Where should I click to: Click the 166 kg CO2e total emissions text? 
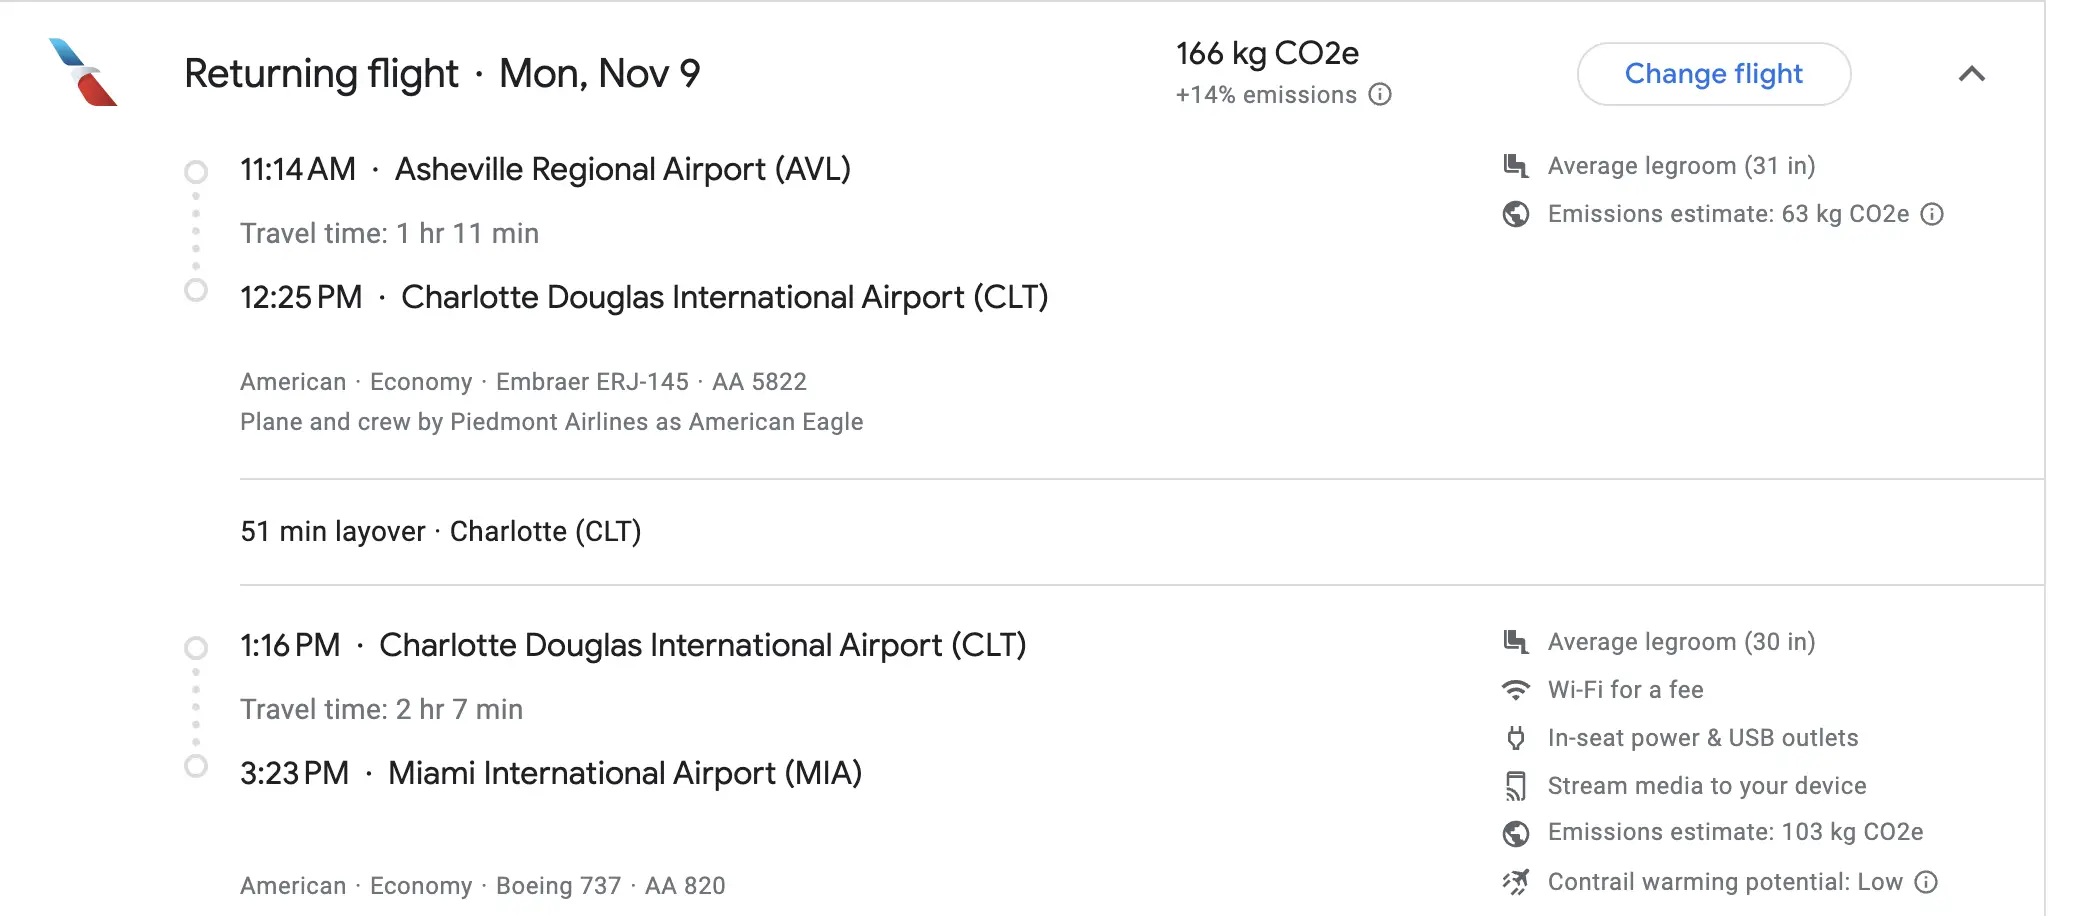(1267, 54)
